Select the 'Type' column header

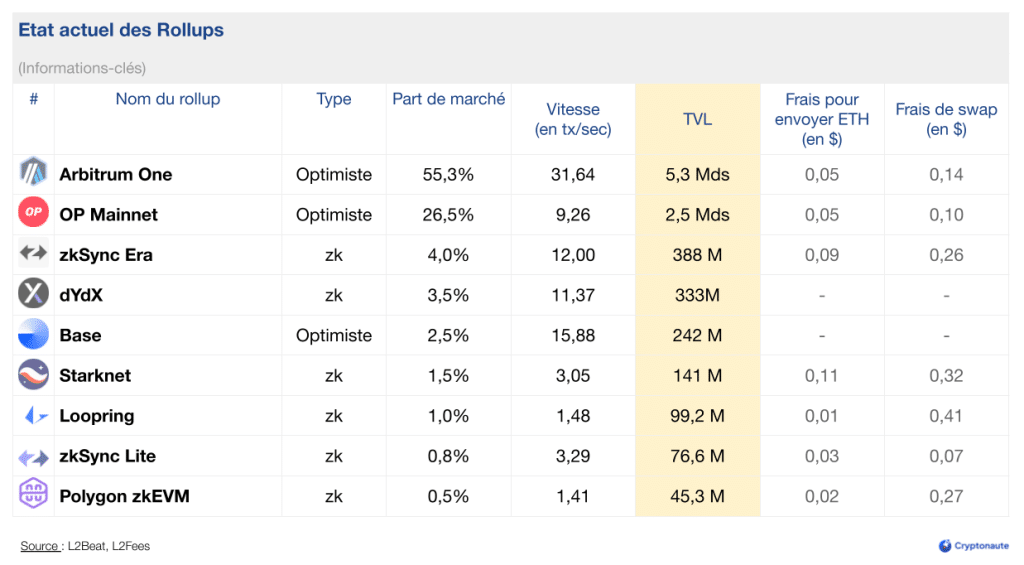[334, 99]
